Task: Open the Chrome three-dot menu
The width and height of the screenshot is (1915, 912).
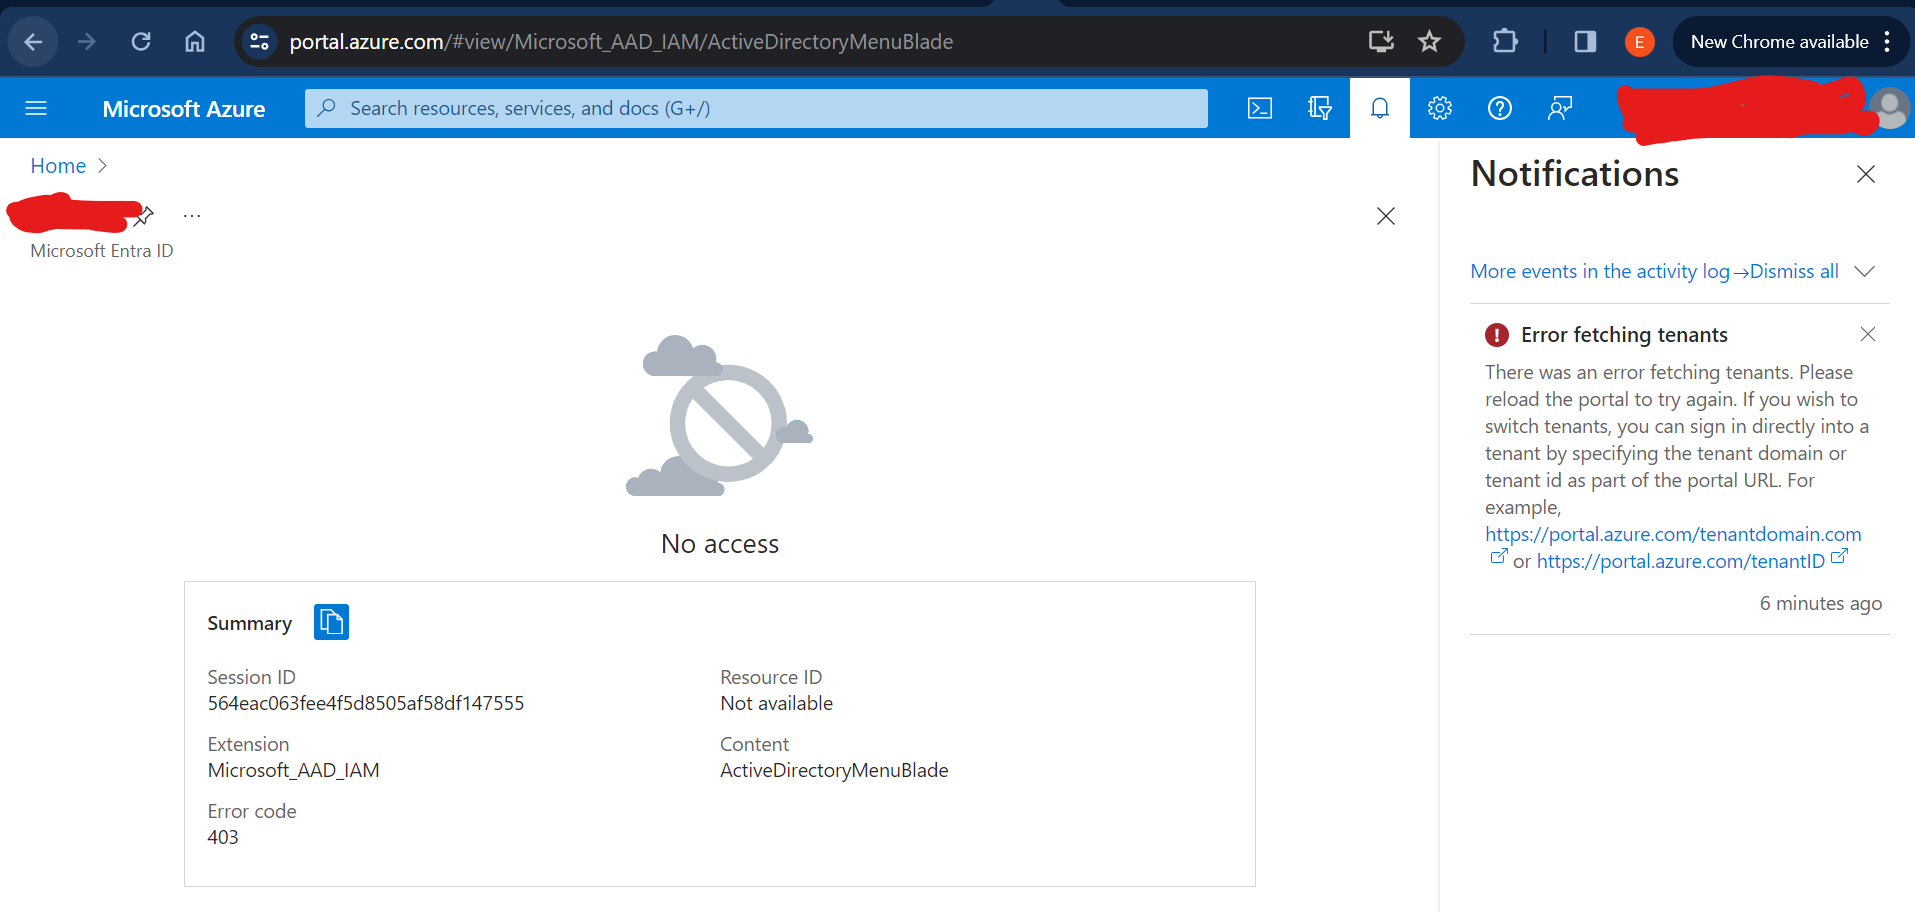Action: 1887,42
